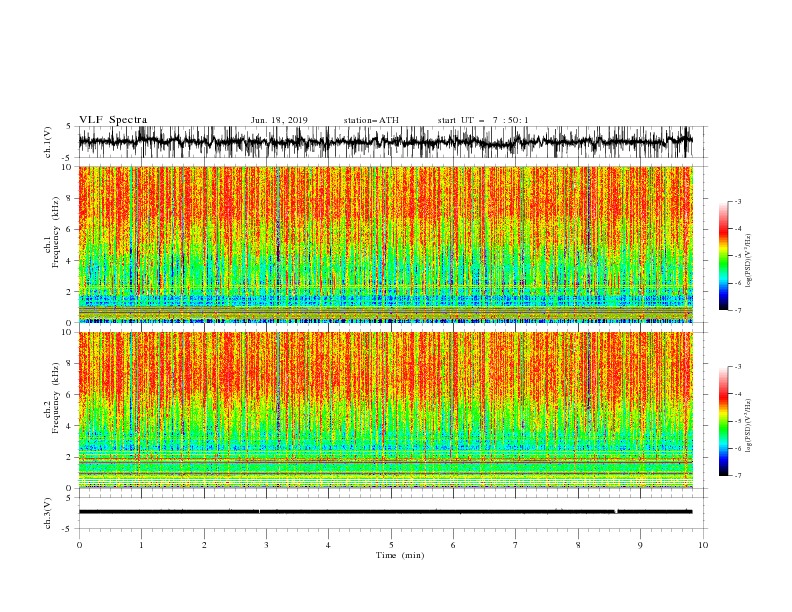Click the ch.2 spectrogram color scale bar

coord(723,421)
